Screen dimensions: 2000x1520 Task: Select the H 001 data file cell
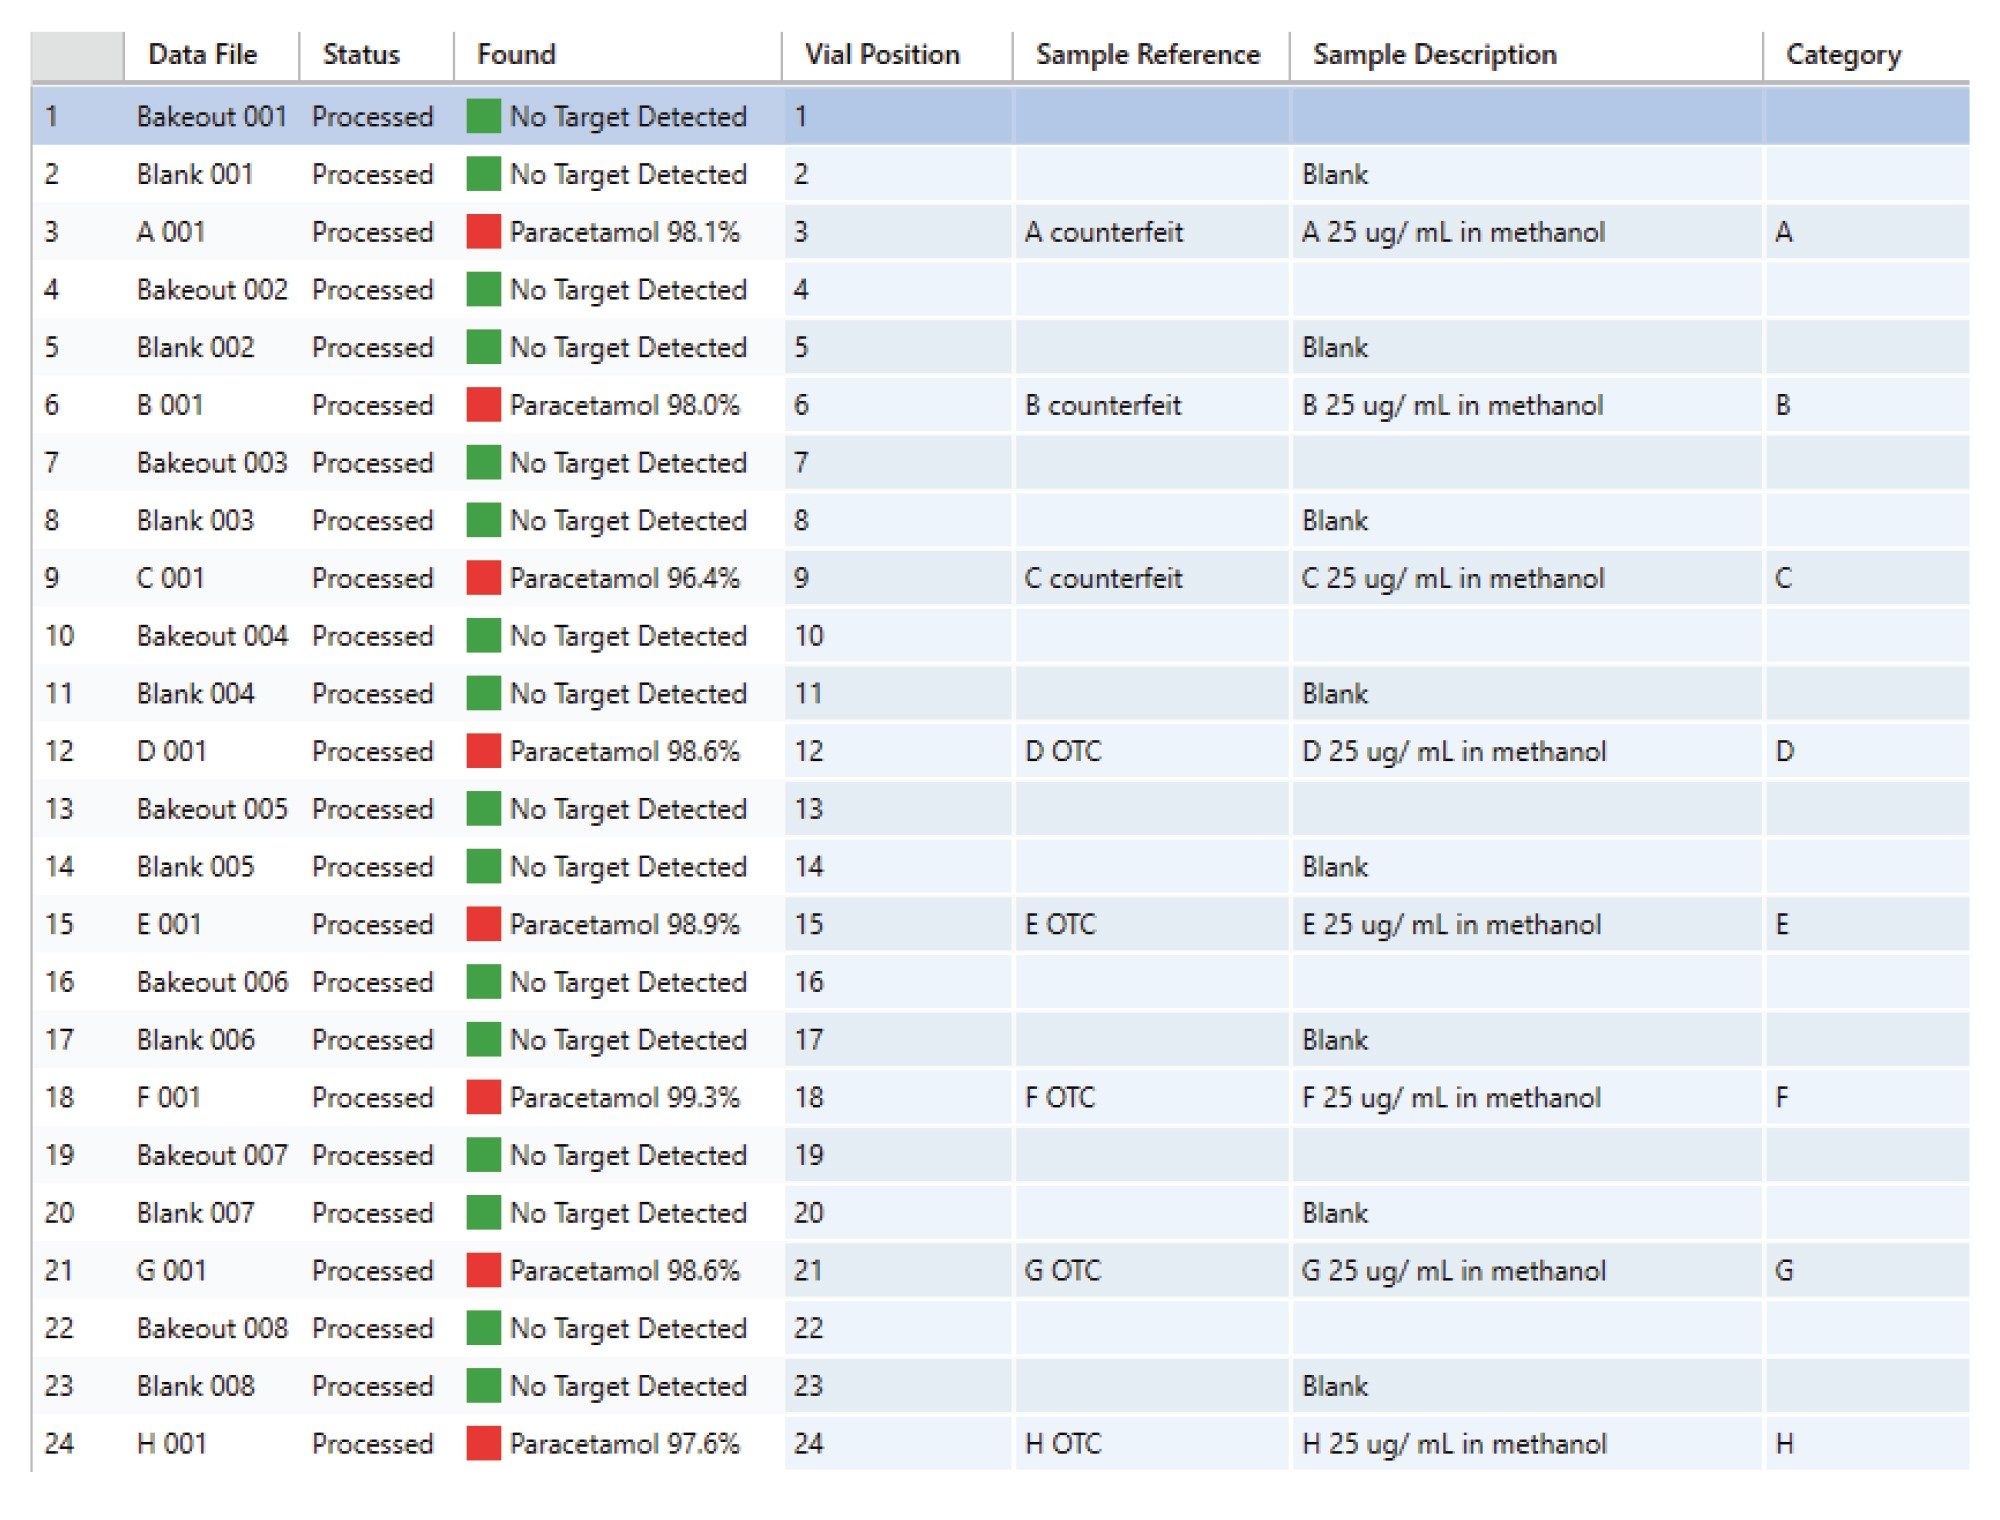[x=172, y=1443]
